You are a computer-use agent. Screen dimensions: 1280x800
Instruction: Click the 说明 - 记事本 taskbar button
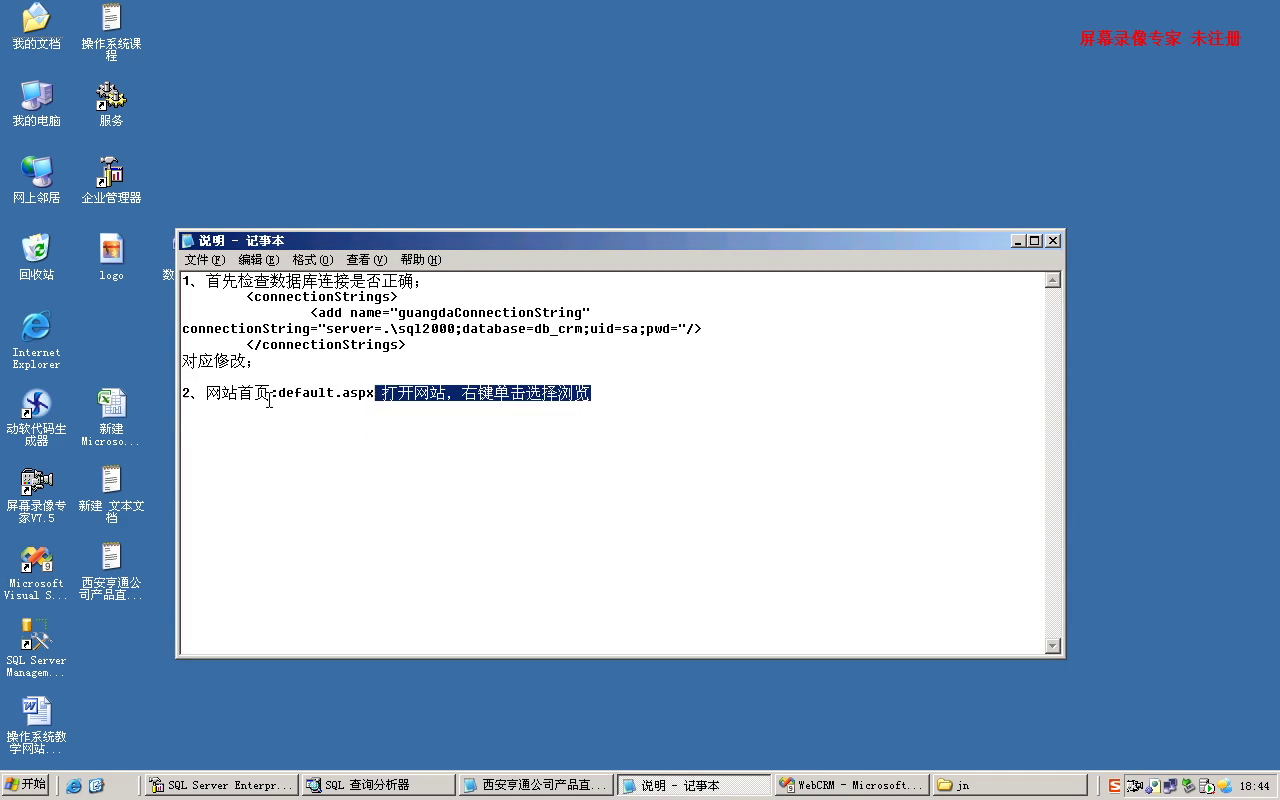point(693,786)
